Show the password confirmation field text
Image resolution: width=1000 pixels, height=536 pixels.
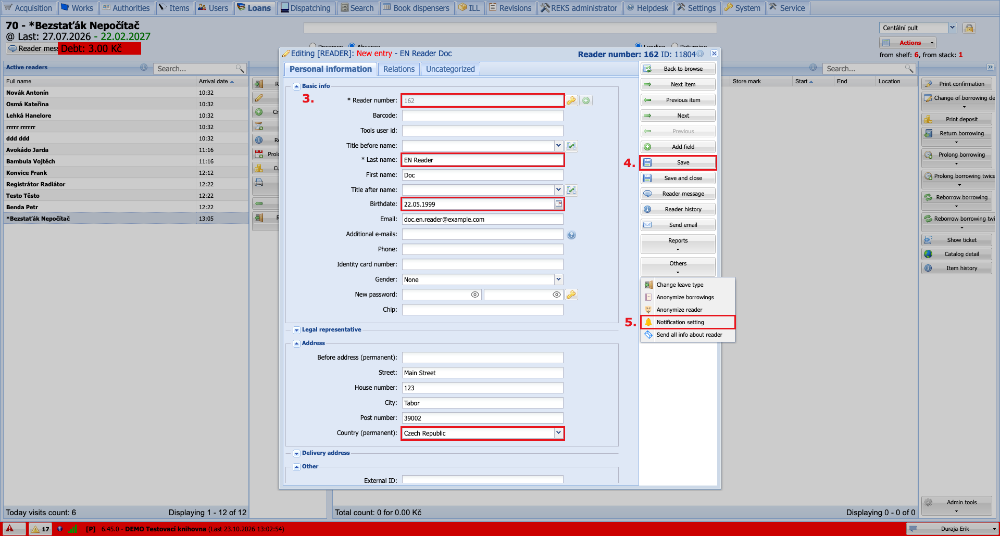(x=557, y=295)
